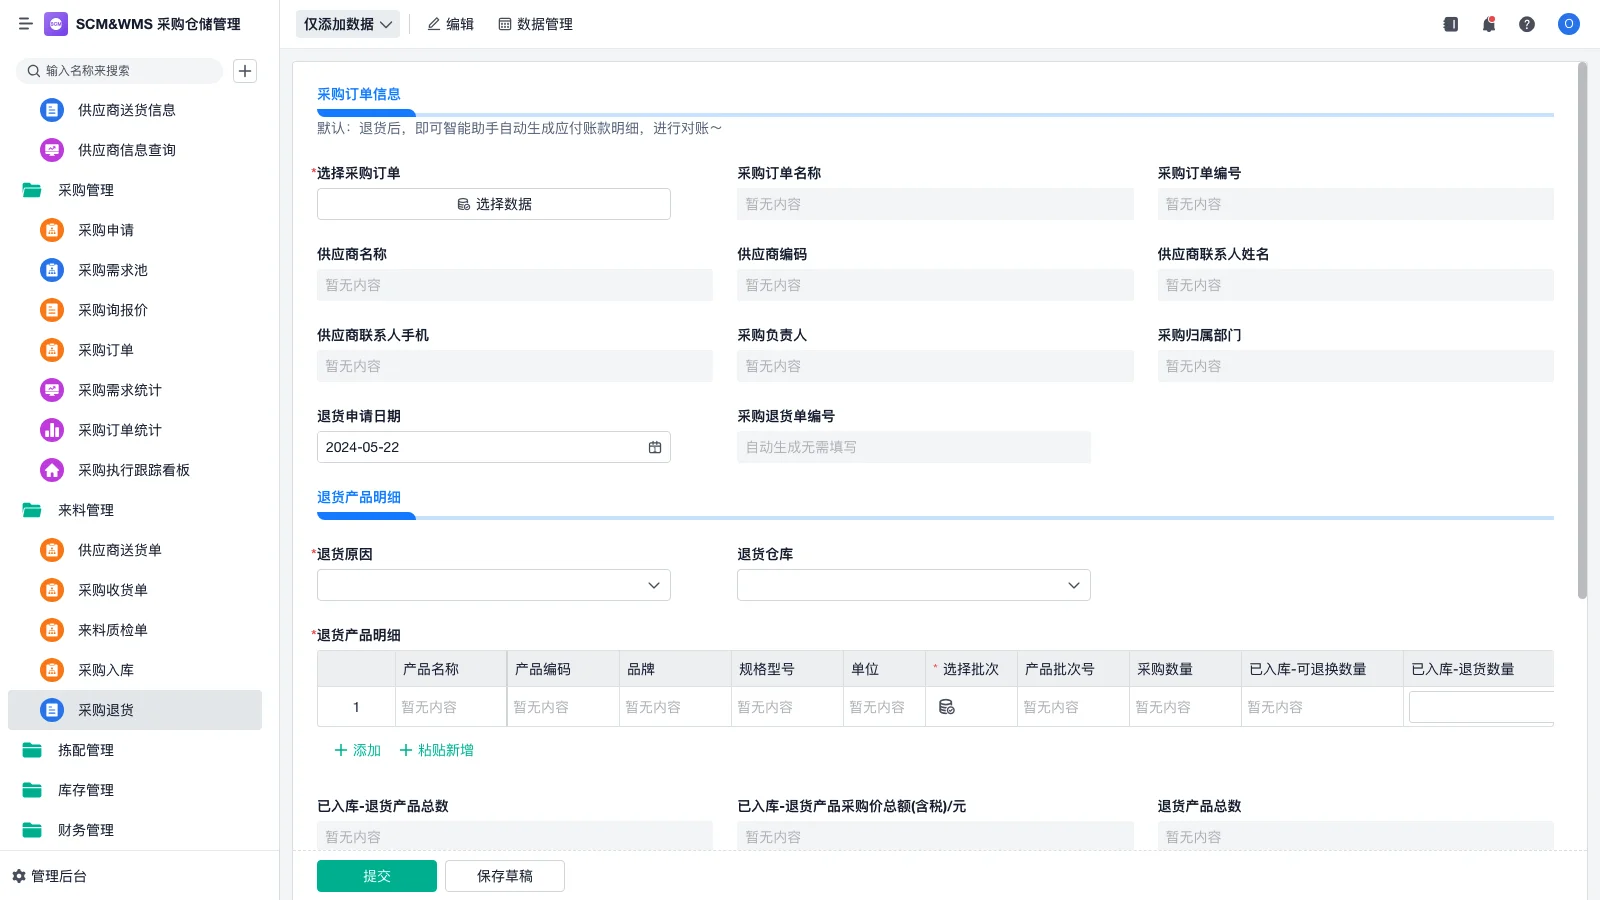Screen dimensions: 1600x900
Task: Open 管理后台 at the sidebar bottom
Action: click(x=49, y=876)
